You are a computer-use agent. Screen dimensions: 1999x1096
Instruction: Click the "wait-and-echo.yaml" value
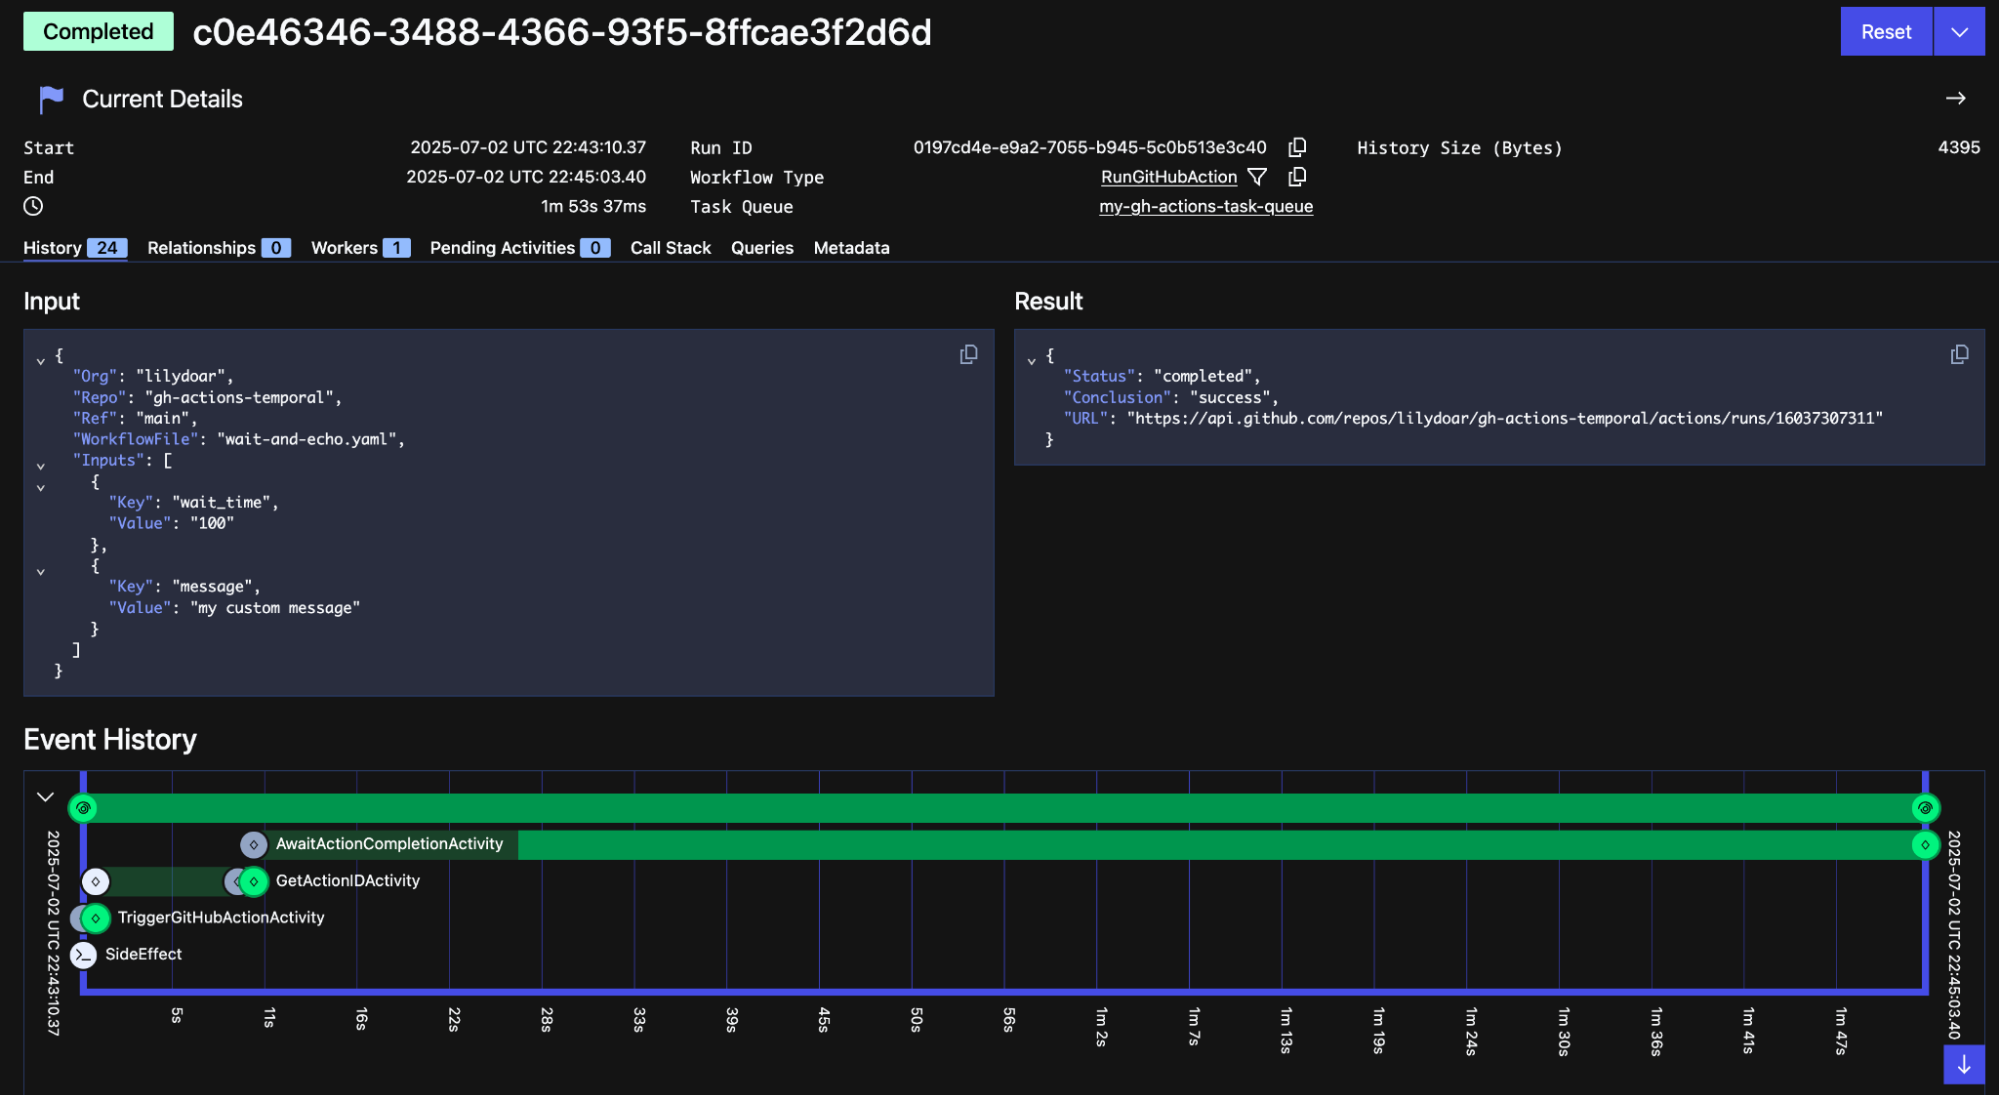click(308, 440)
